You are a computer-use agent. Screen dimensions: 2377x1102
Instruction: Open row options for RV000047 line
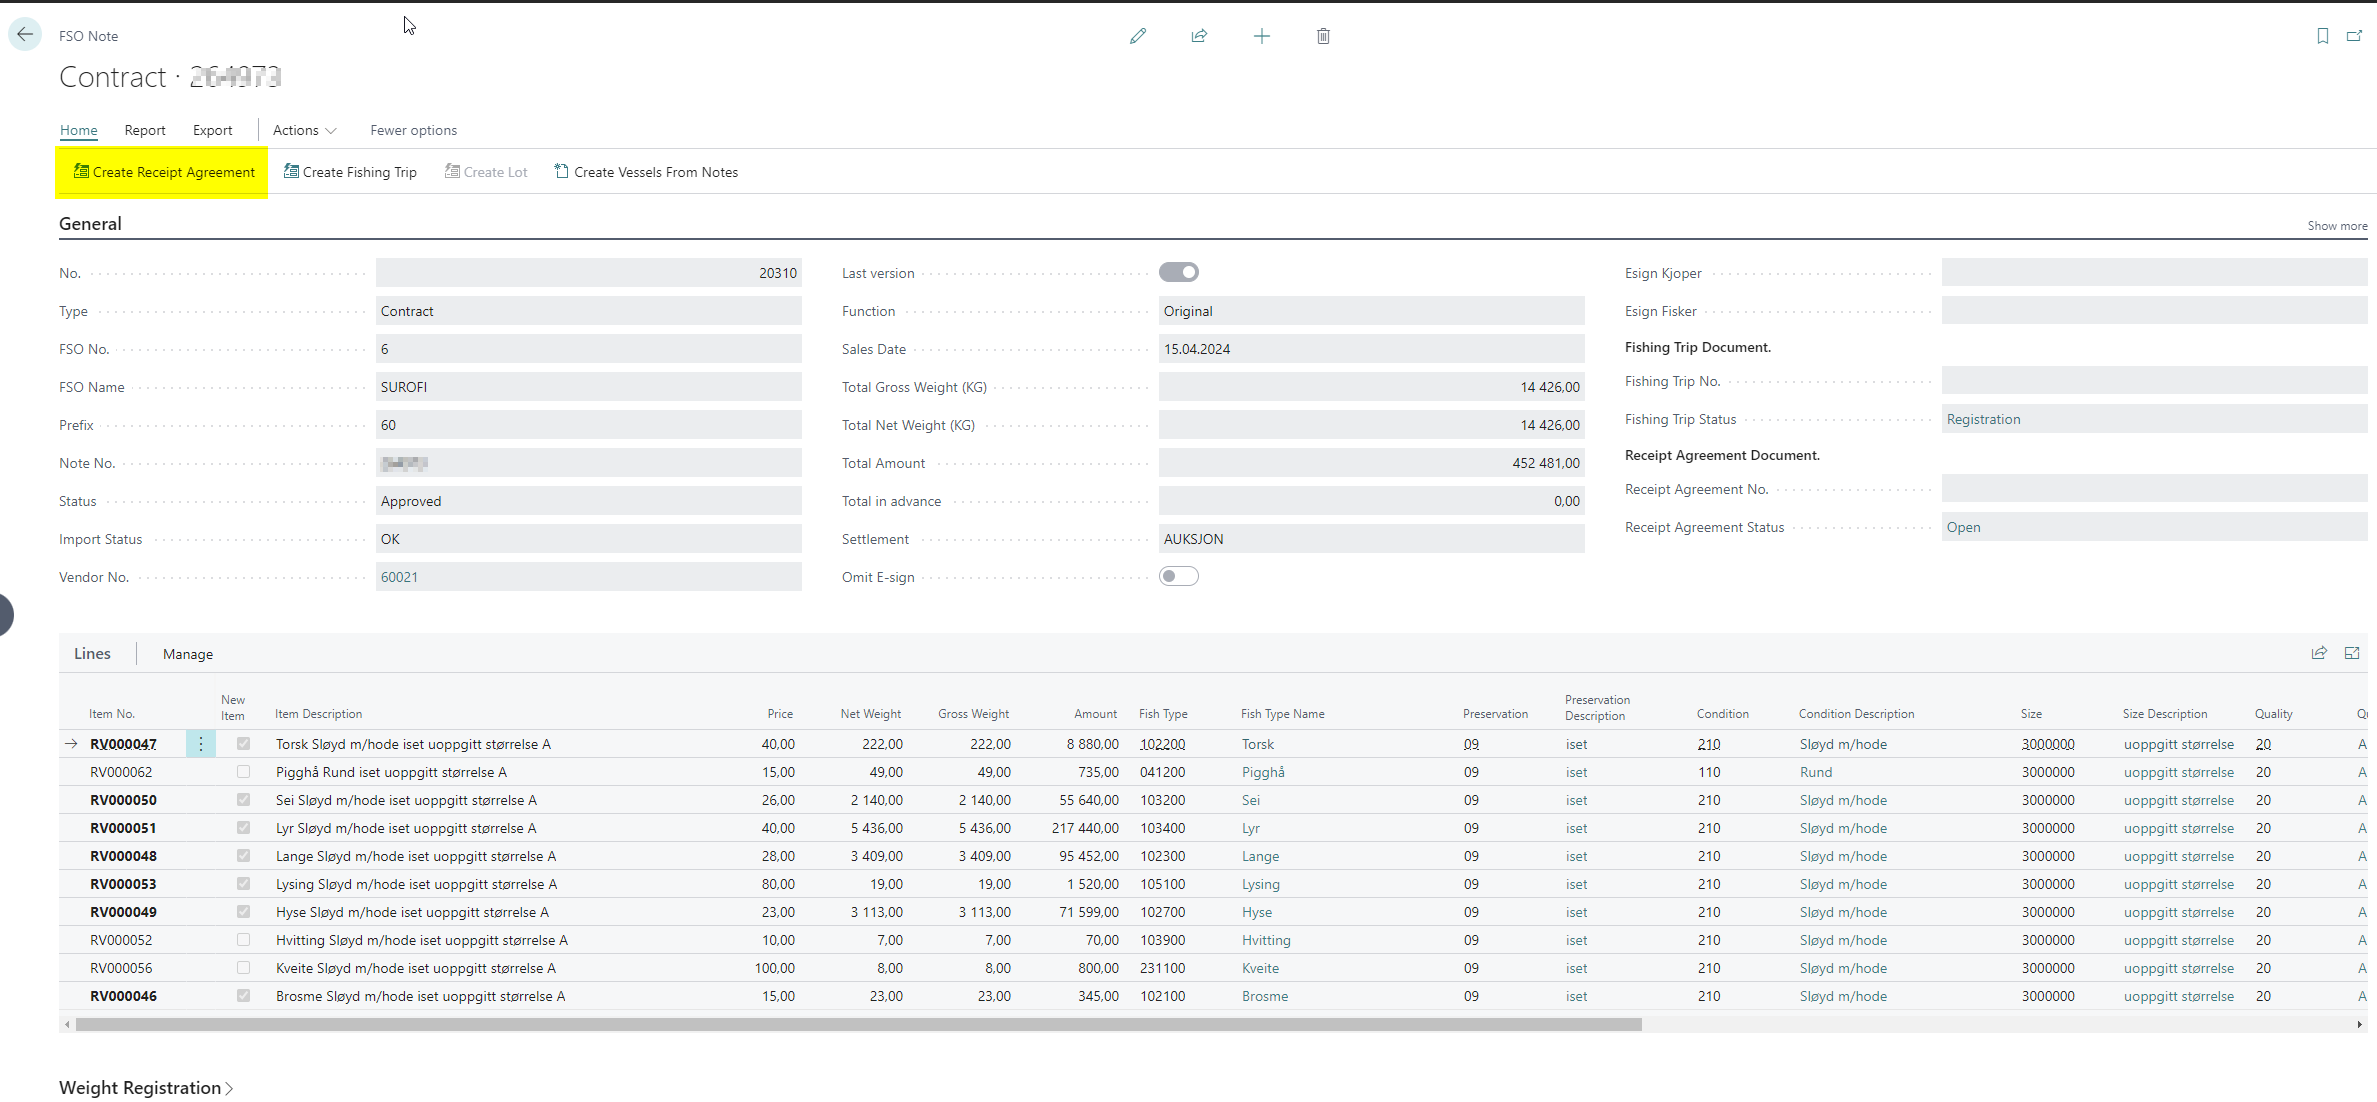pyautogui.click(x=201, y=744)
